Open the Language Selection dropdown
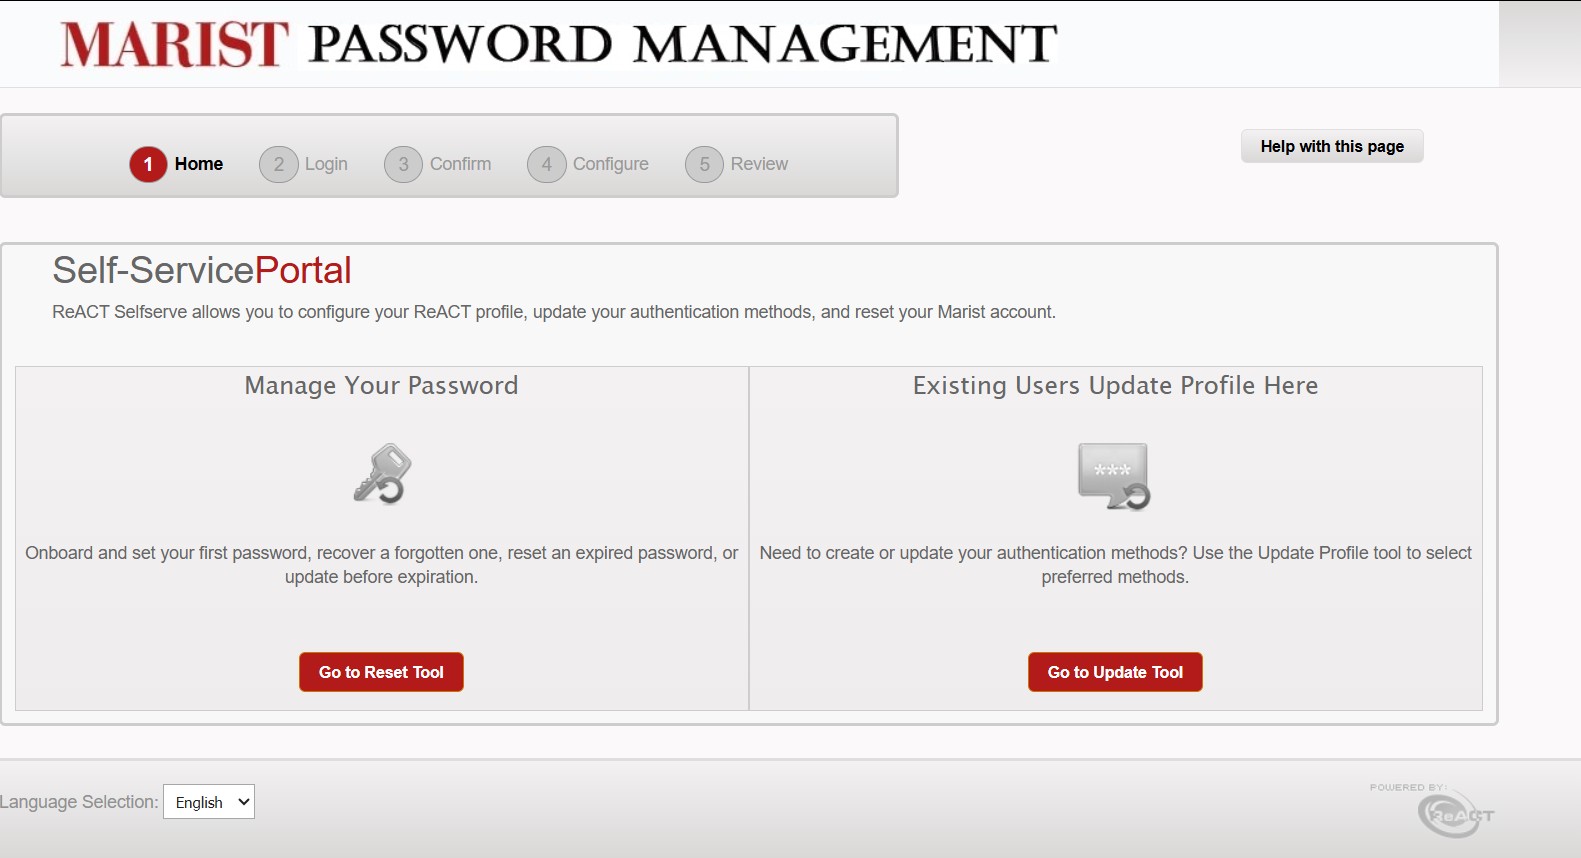The image size is (1581, 858). click(209, 802)
